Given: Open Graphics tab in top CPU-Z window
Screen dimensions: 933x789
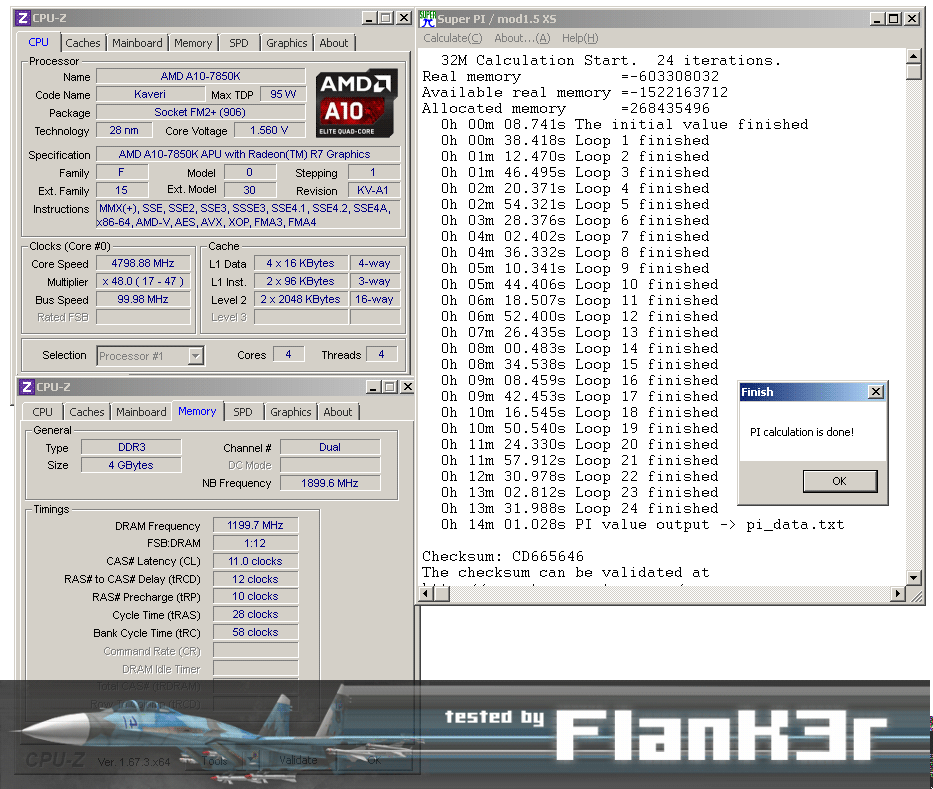Looking at the screenshot, I should (x=286, y=43).
